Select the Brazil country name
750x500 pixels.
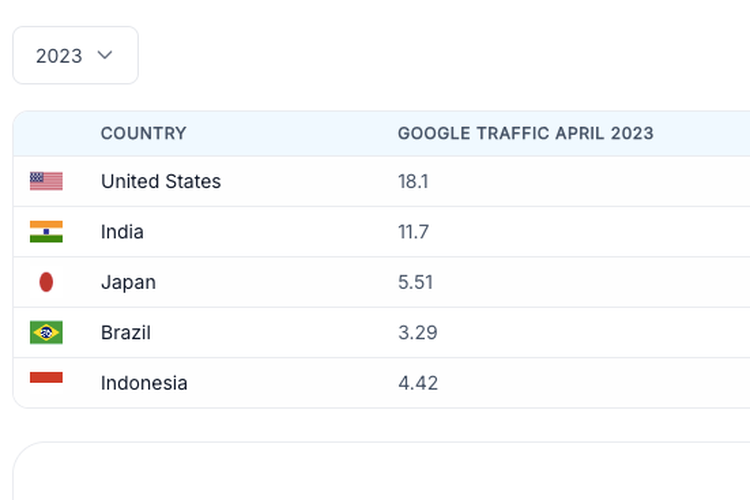pyautogui.click(x=126, y=333)
